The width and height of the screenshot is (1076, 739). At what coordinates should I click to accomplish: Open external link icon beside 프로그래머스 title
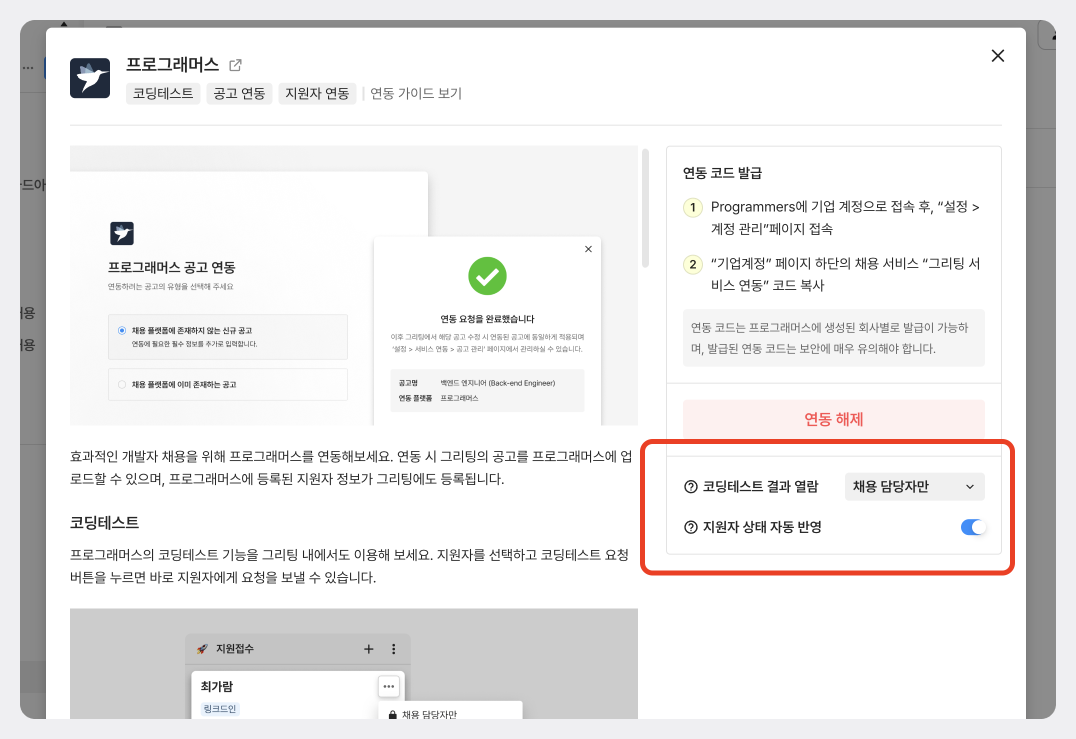point(235,65)
